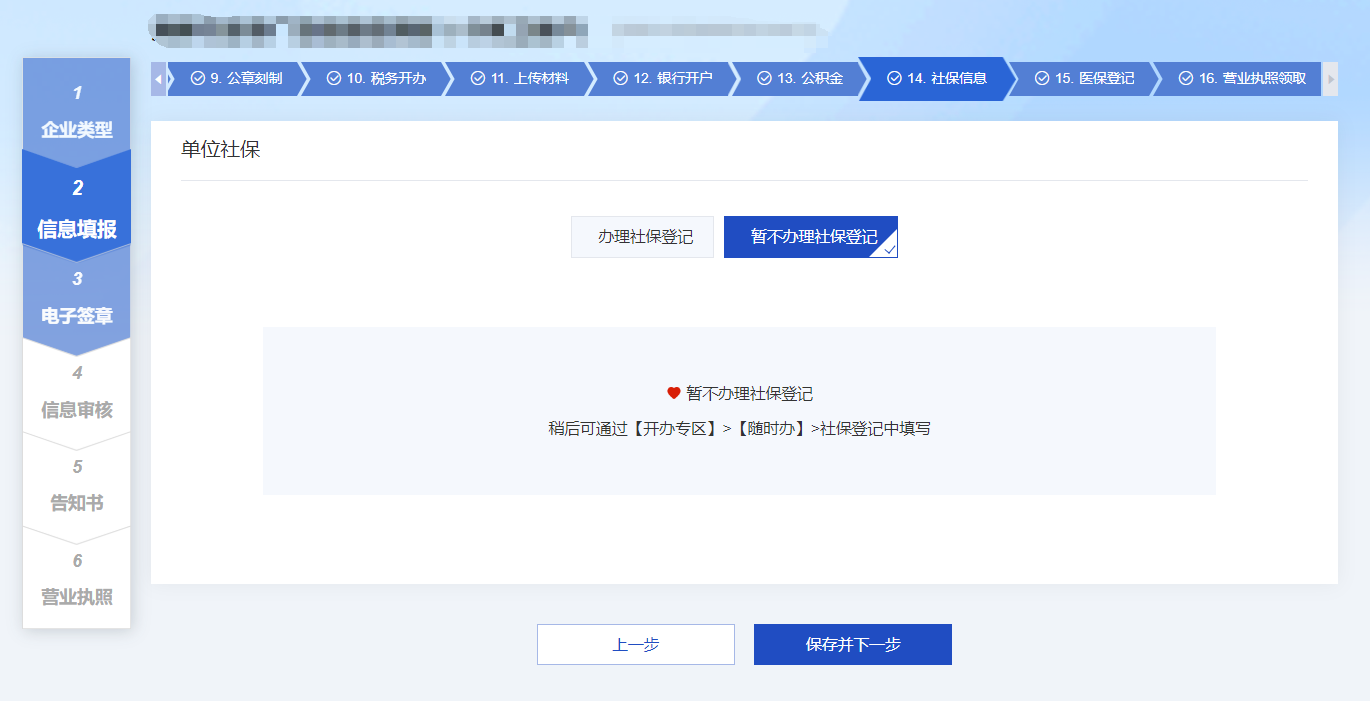Screen dimensions: 1370x701
Task: Go to sidebar step 3 电子签章
Action: (77, 299)
